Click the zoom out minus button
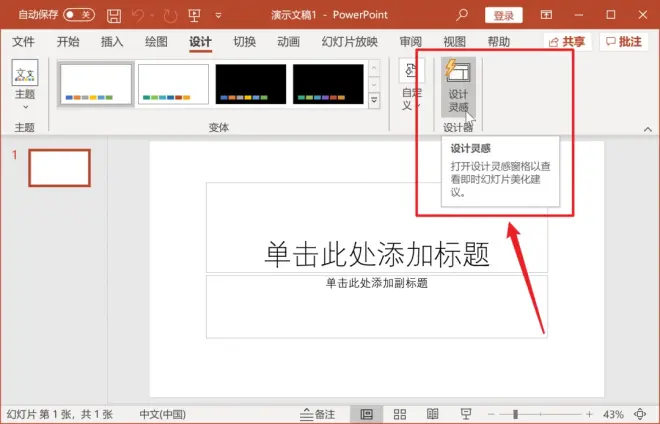 click(491, 415)
